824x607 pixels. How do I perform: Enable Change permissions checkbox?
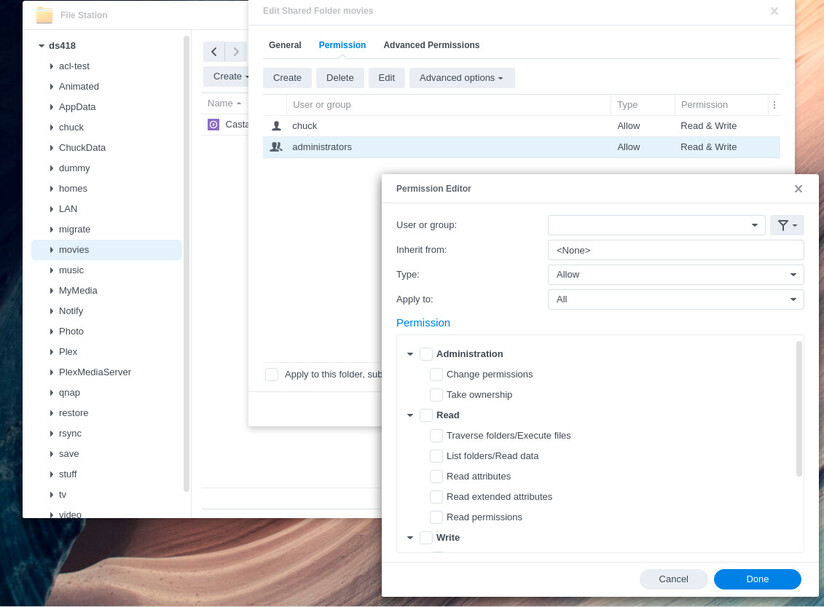pyautogui.click(x=436, y=374)
